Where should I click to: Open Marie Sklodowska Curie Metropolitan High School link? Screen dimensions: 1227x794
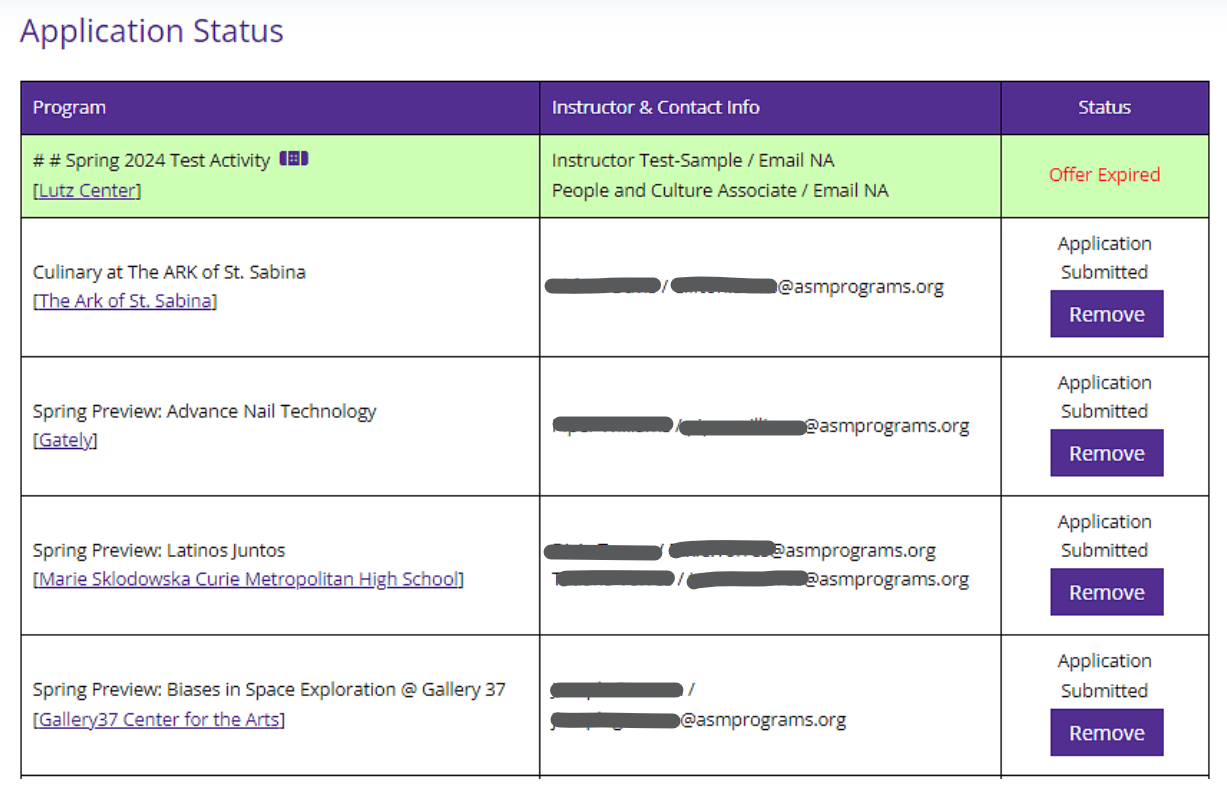coord(248,579)
